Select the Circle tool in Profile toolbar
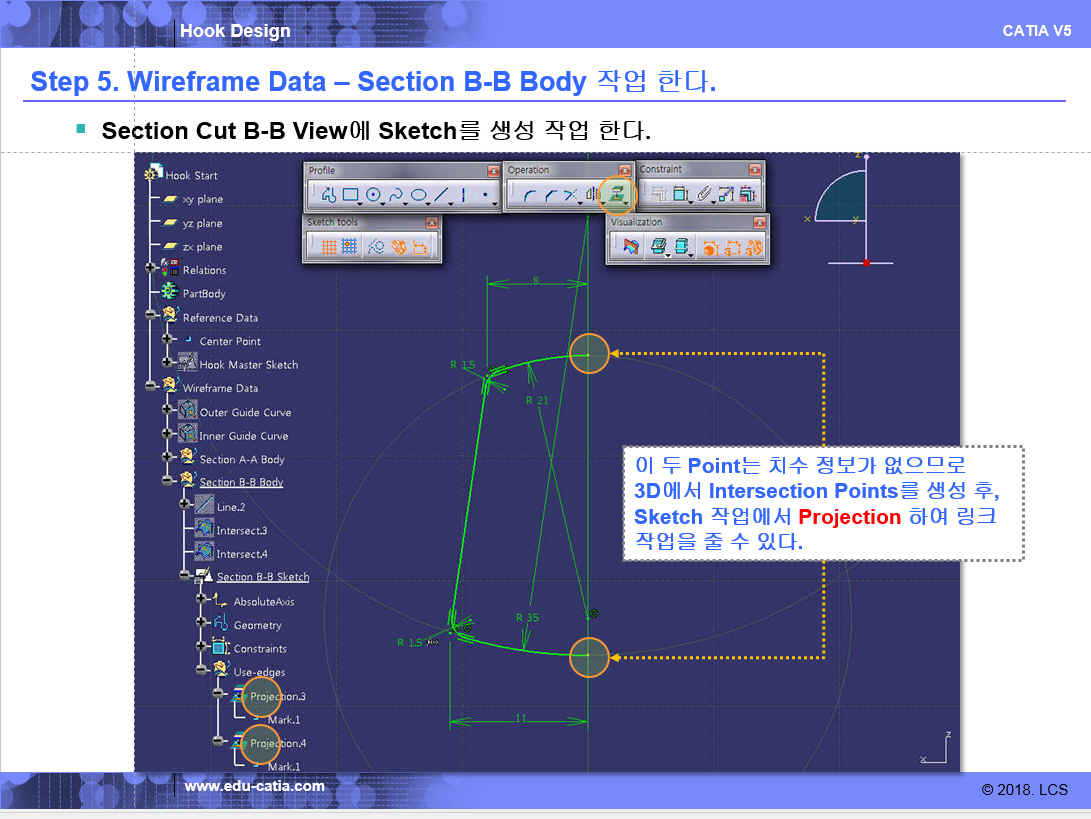 pos(374,195)
